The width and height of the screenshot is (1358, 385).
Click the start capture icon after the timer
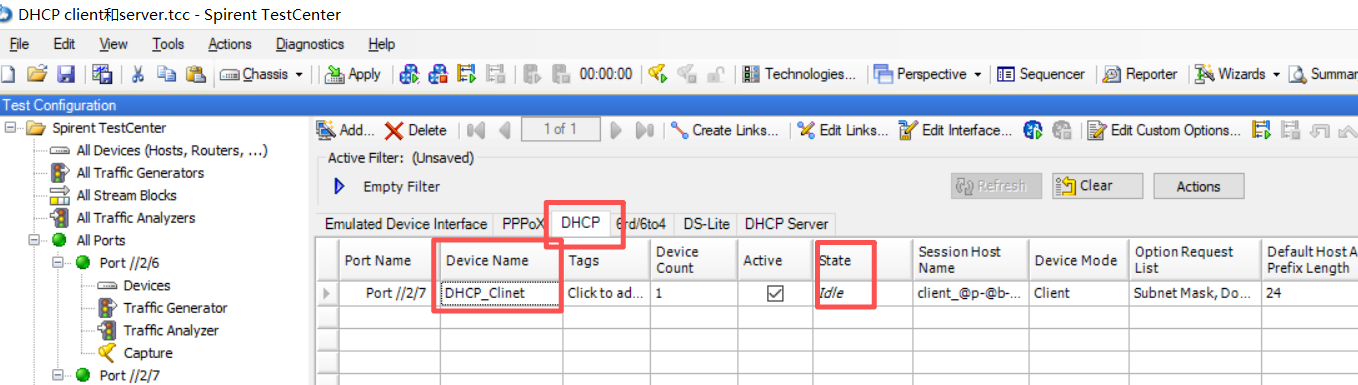[x=656, y=74]
